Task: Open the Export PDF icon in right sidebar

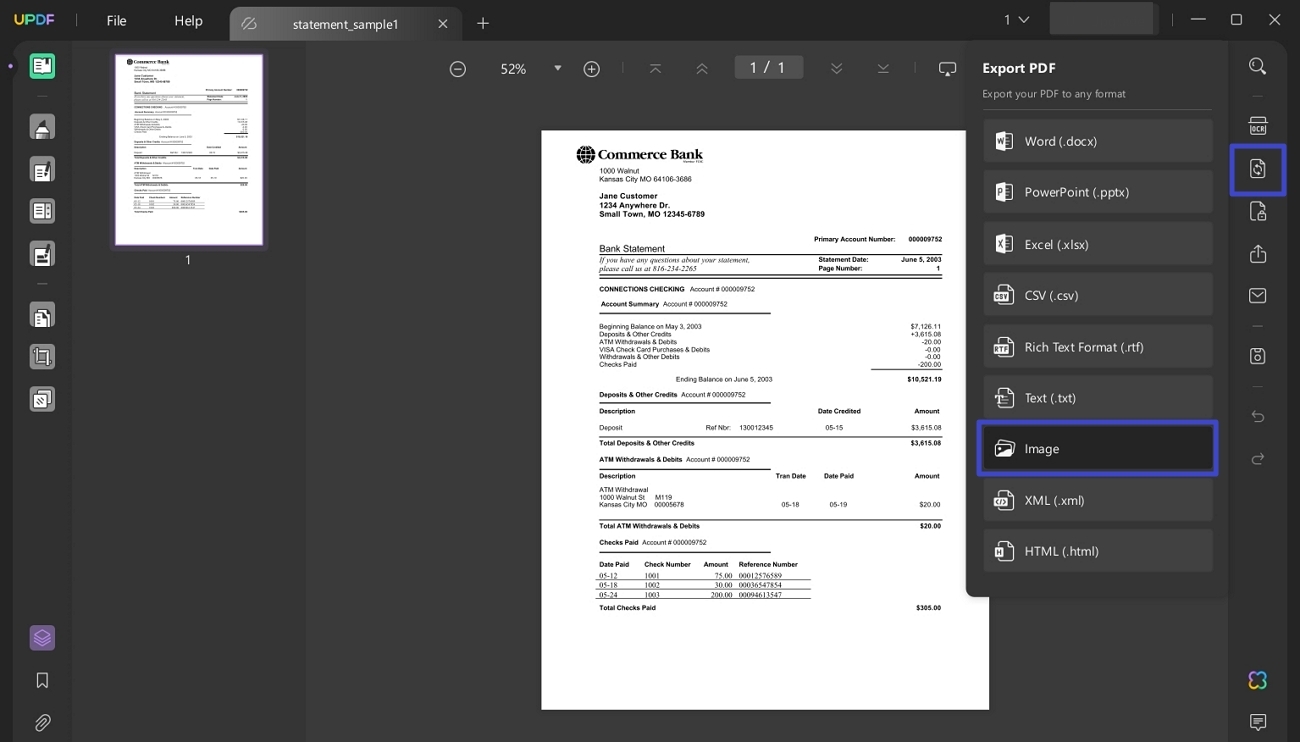Action: click(x=1257, y=169)
